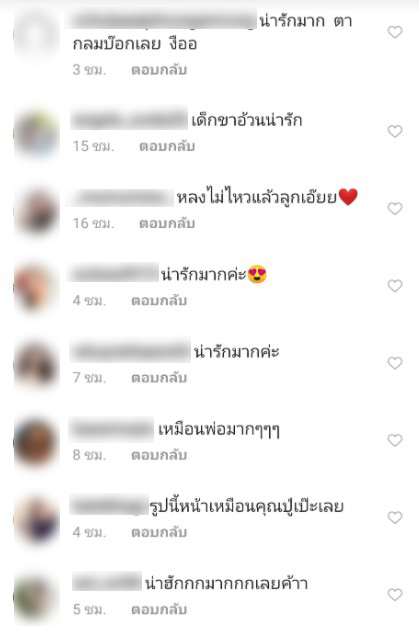Tap ตอบกลับ under the 7 ชม. comment
The image size is (419, 643).
coord(159,378)
